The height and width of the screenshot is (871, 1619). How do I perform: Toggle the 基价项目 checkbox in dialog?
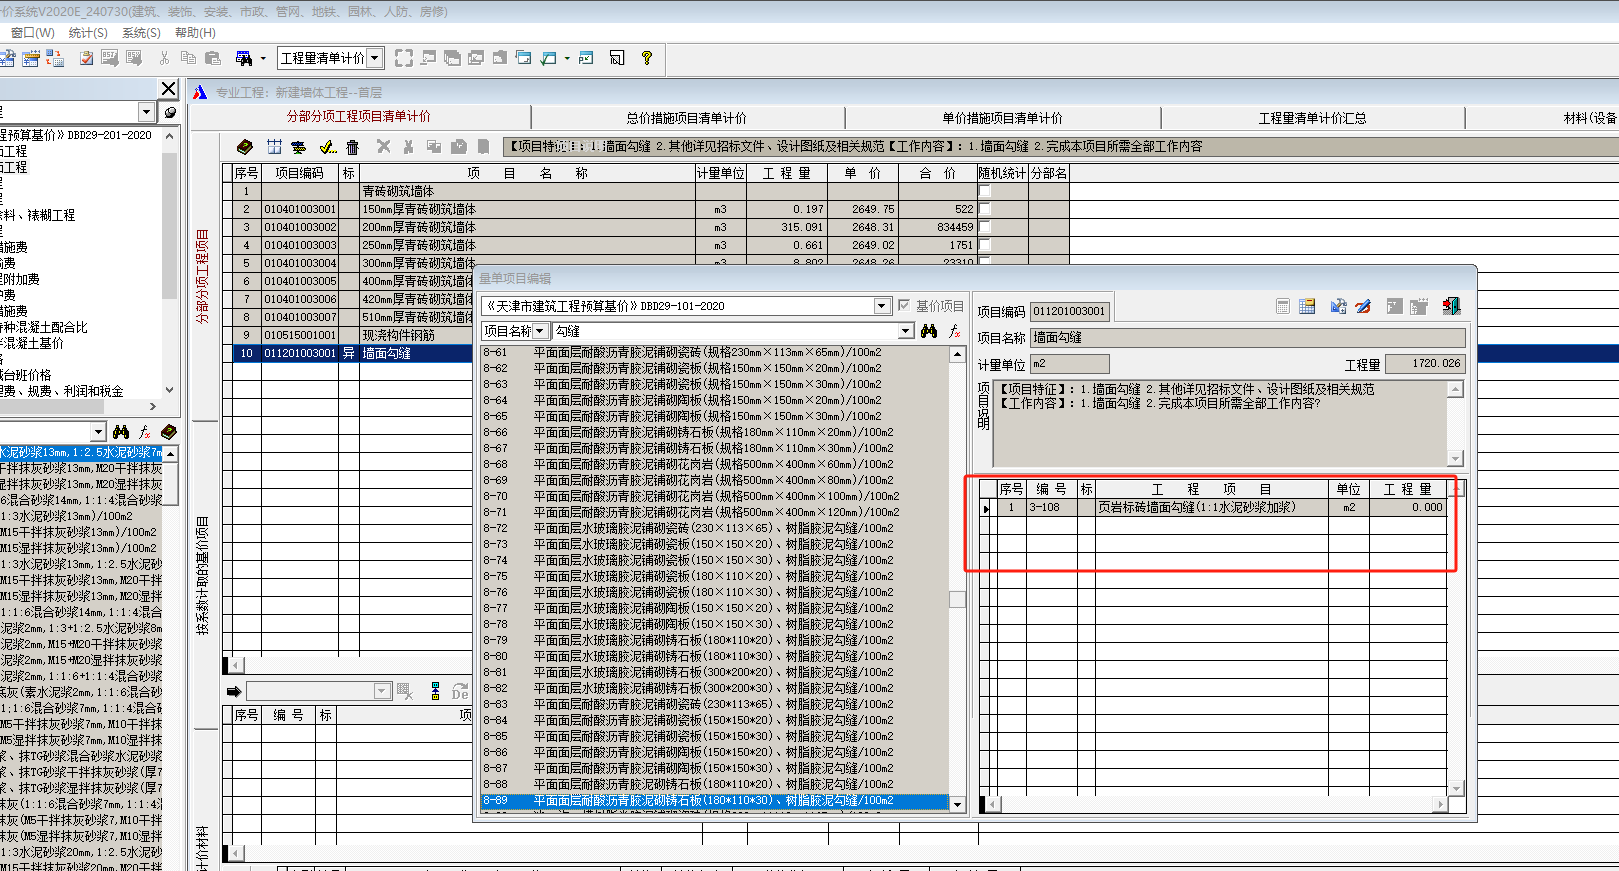904,306
